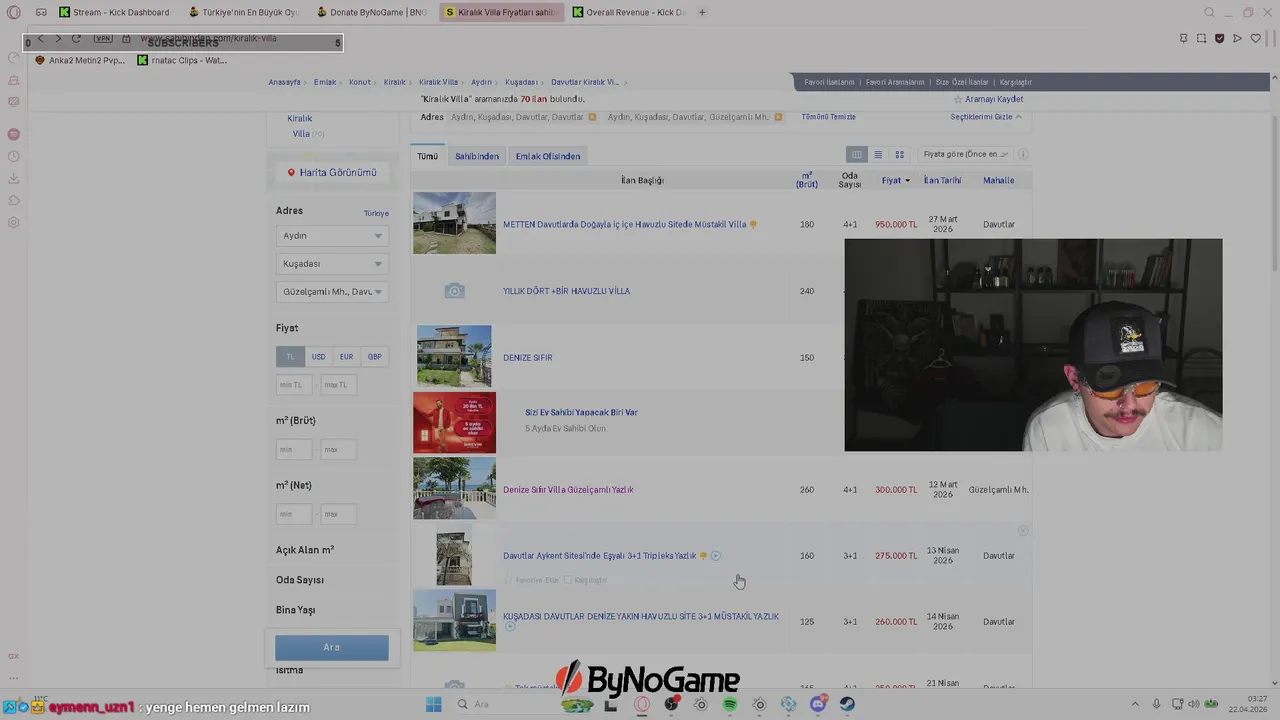Toggle the browser VPN badge

pos(102,38)
